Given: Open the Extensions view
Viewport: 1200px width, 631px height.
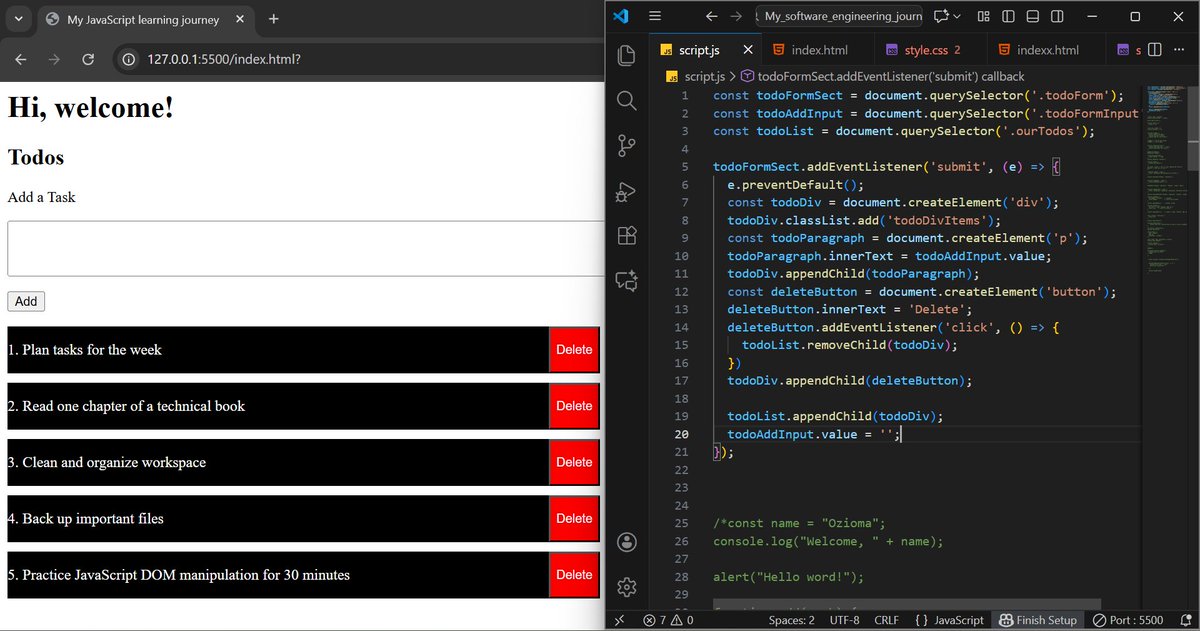Looking at the screenshot, I should (x=627, y=236).
